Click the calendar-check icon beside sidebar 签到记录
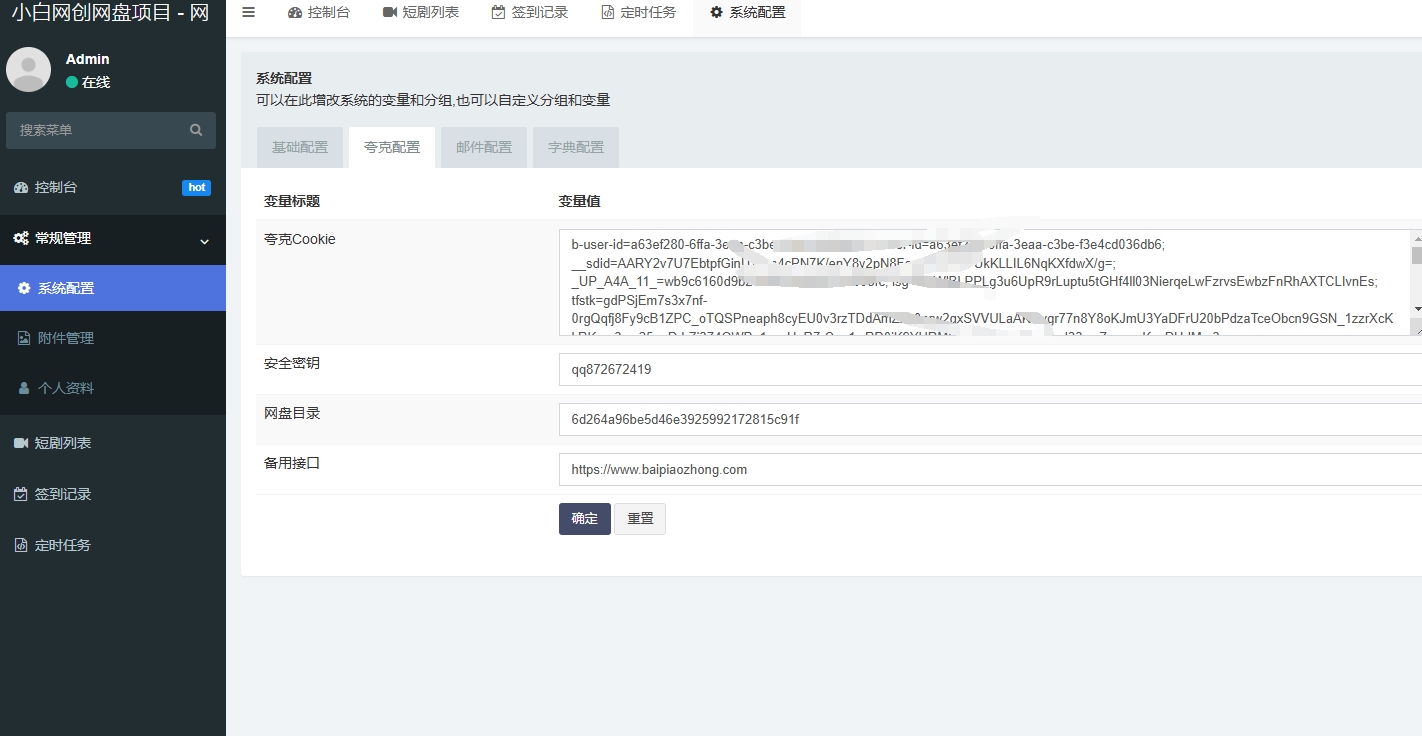This screenshot has width=1422, height=736. pos(20,494)
